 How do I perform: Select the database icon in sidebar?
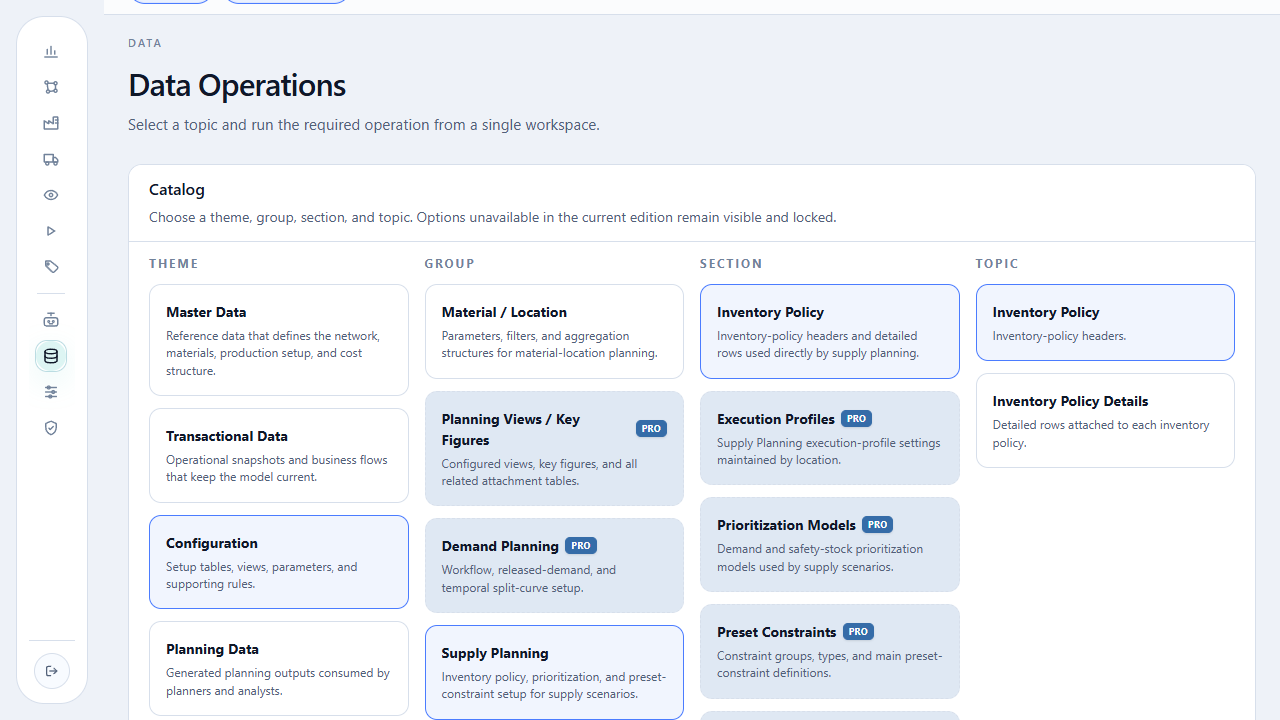tap(51, 356)
